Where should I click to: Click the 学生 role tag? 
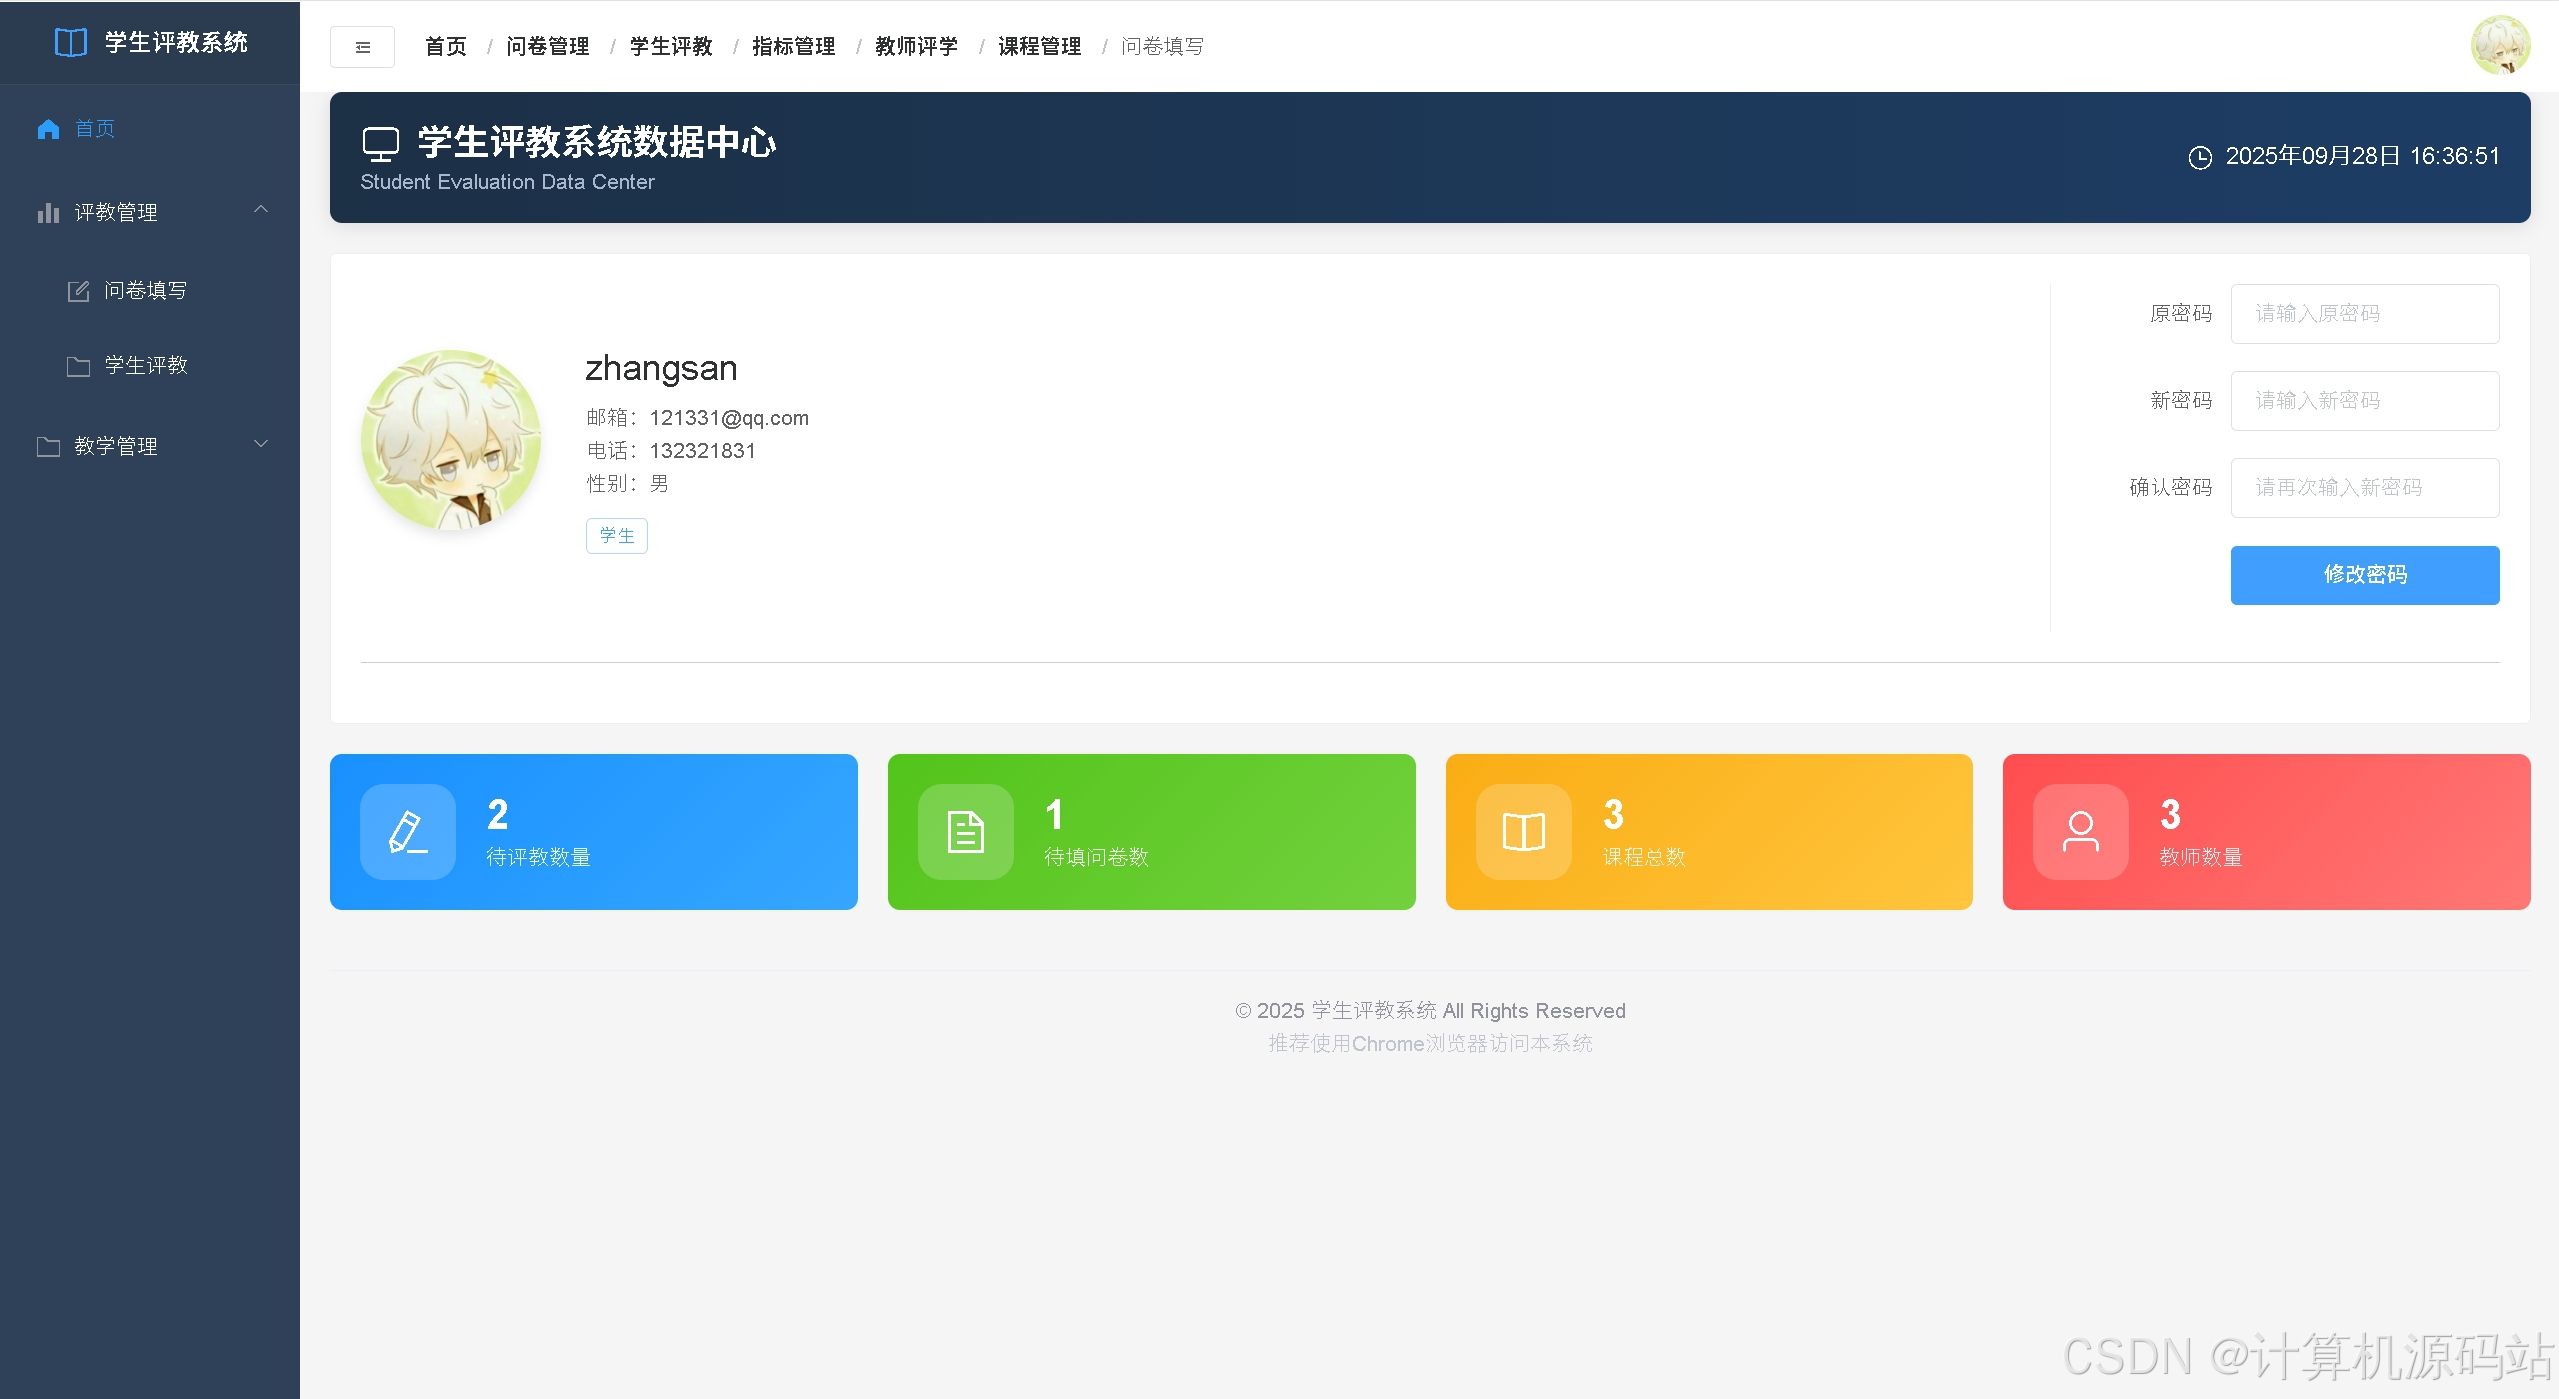617,536
